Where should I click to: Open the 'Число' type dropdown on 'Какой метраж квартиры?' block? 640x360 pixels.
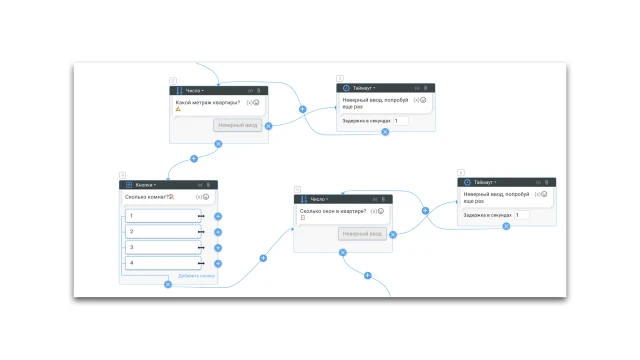(194, 91)
